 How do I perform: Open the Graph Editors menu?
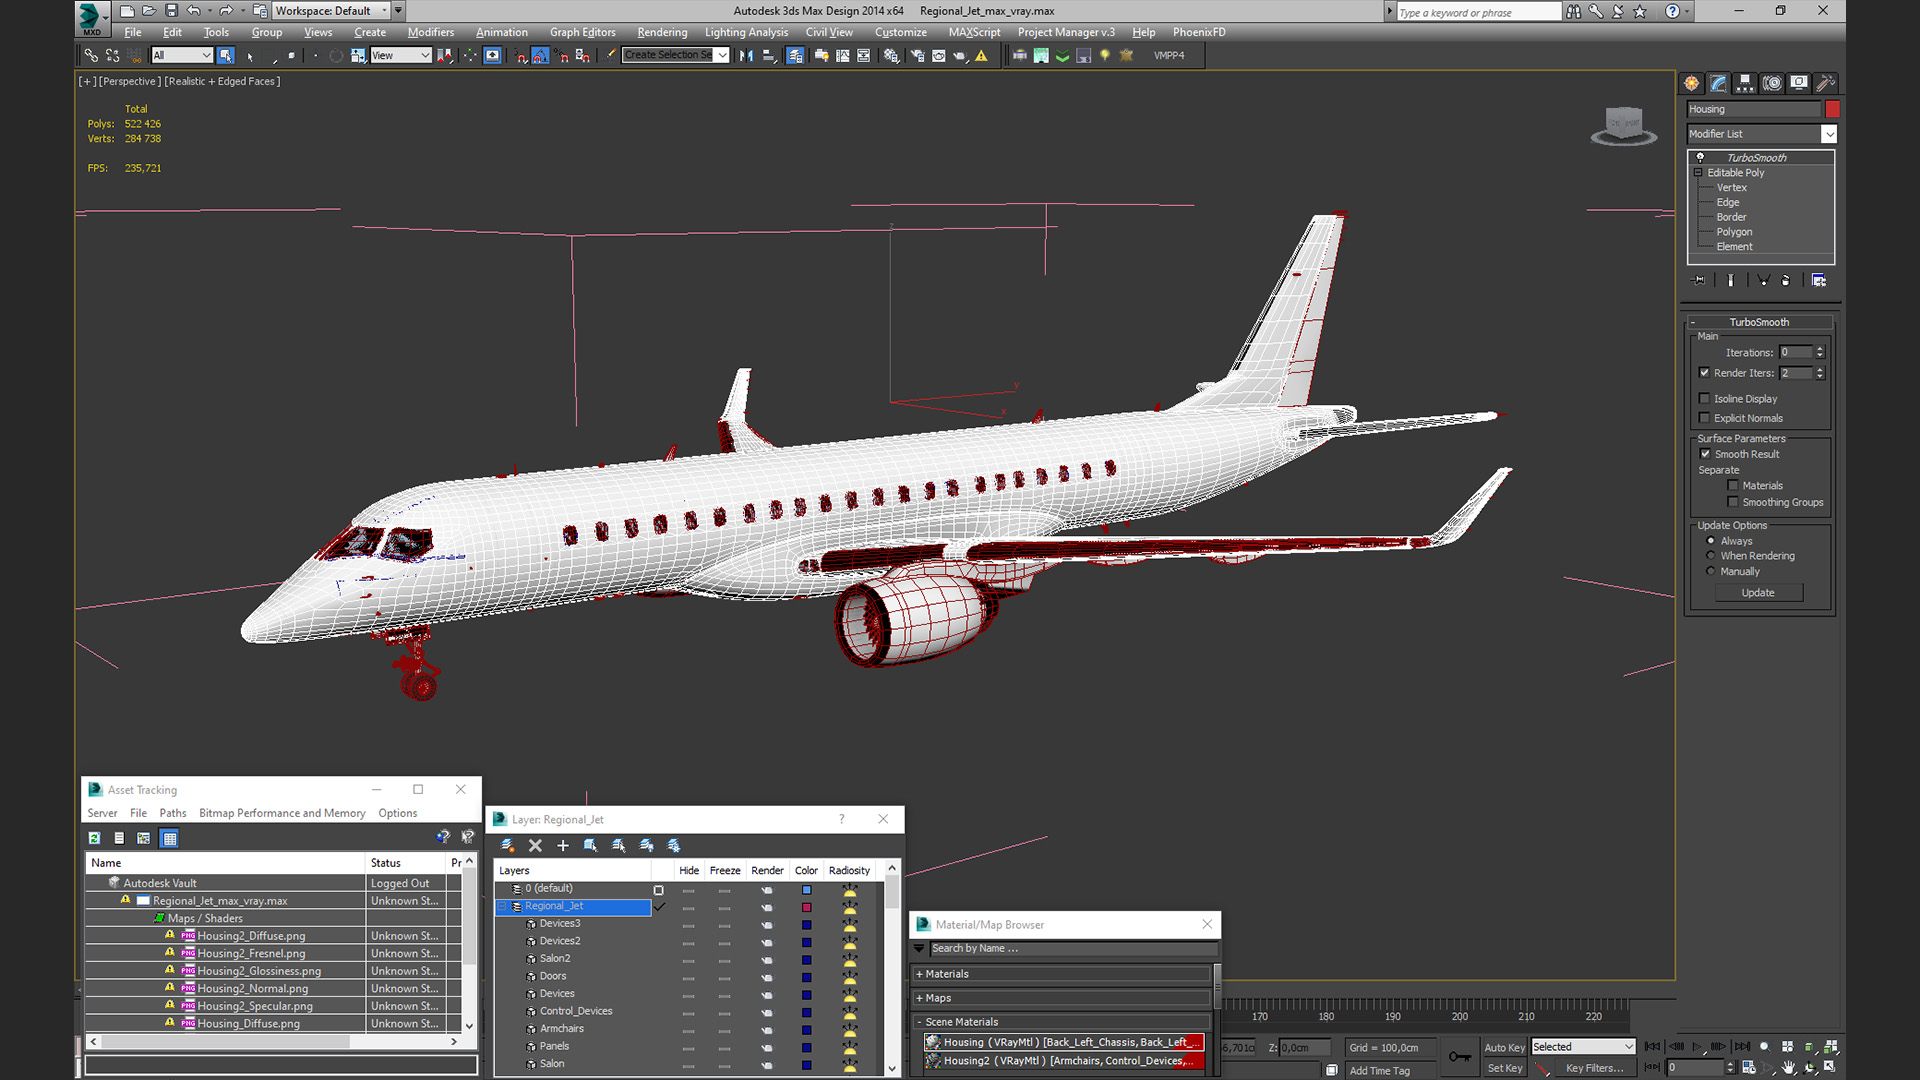tap(582, 32)
